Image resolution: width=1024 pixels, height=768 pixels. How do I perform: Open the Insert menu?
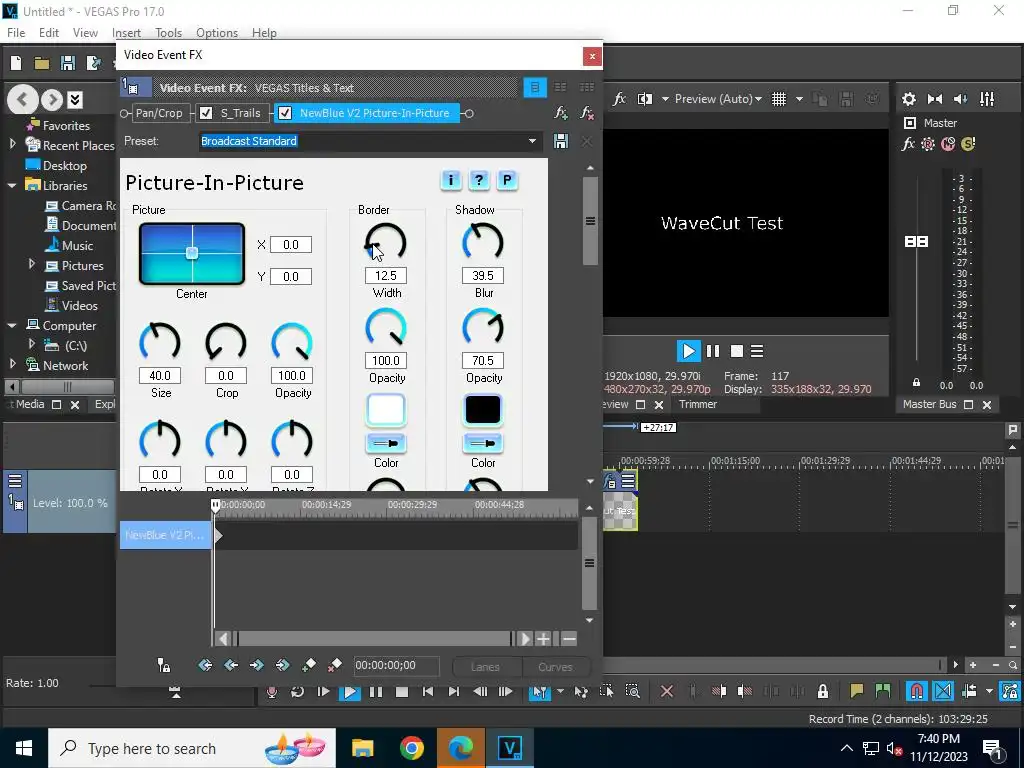pyautogui.click(x=126, y=33)
